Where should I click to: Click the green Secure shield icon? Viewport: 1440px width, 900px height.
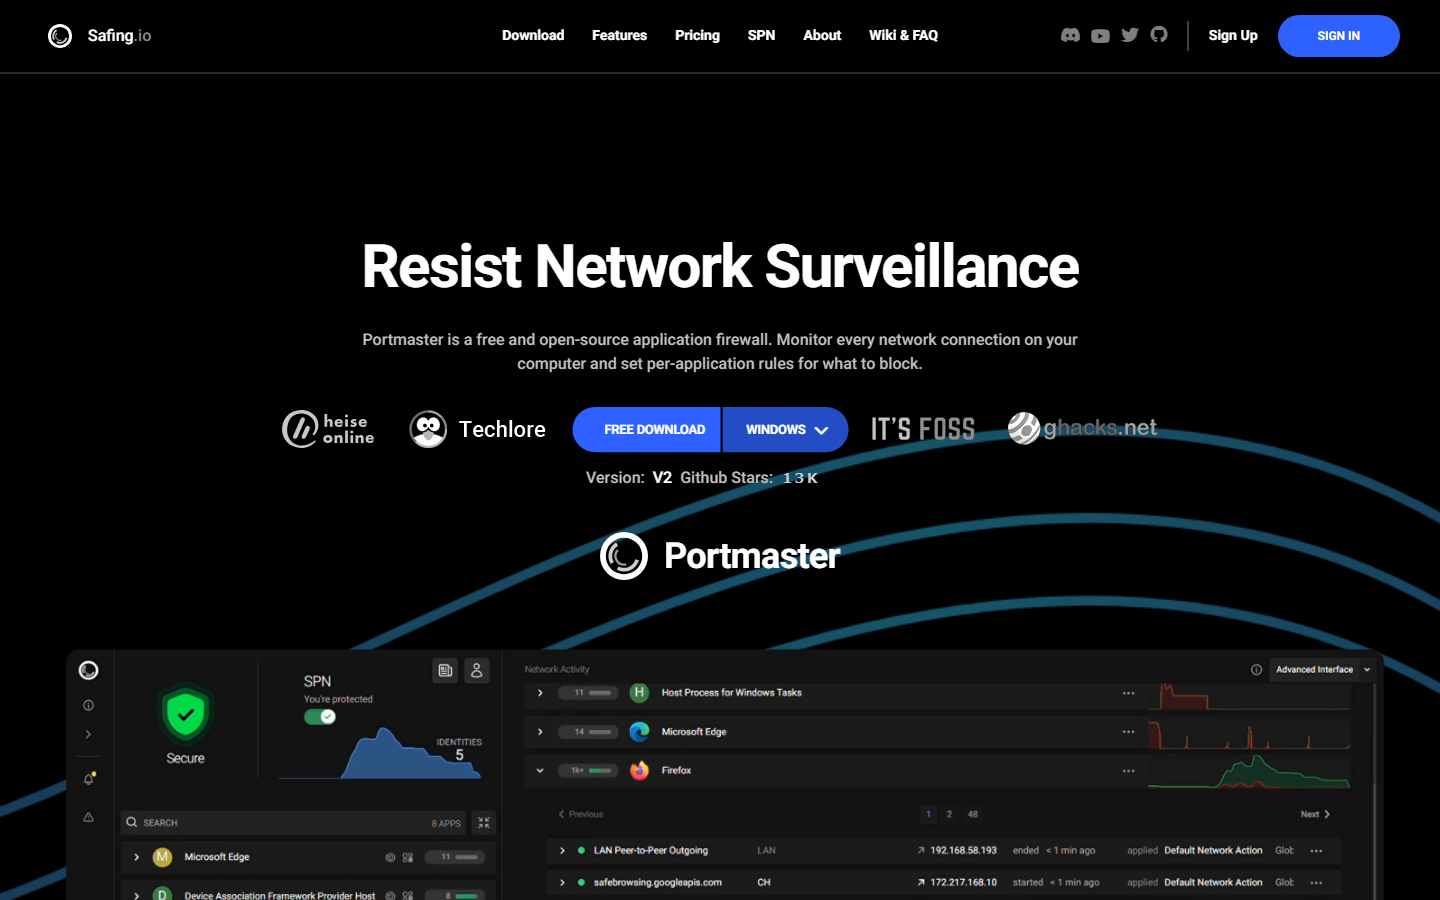click(185, 714)
